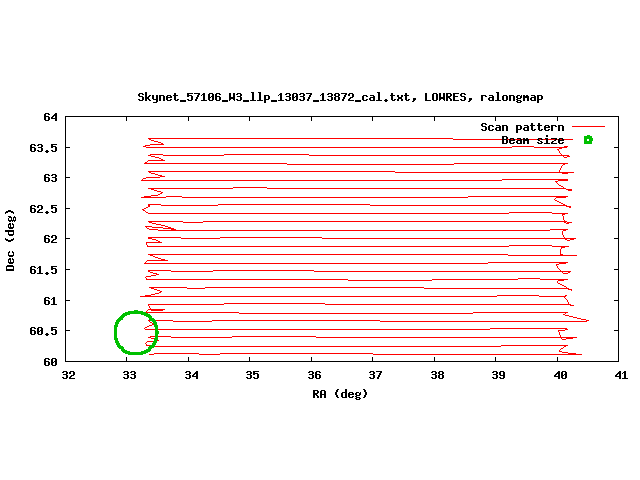Click x-axis tick label 36
640x480 pixels.
(x=314, y=375)
